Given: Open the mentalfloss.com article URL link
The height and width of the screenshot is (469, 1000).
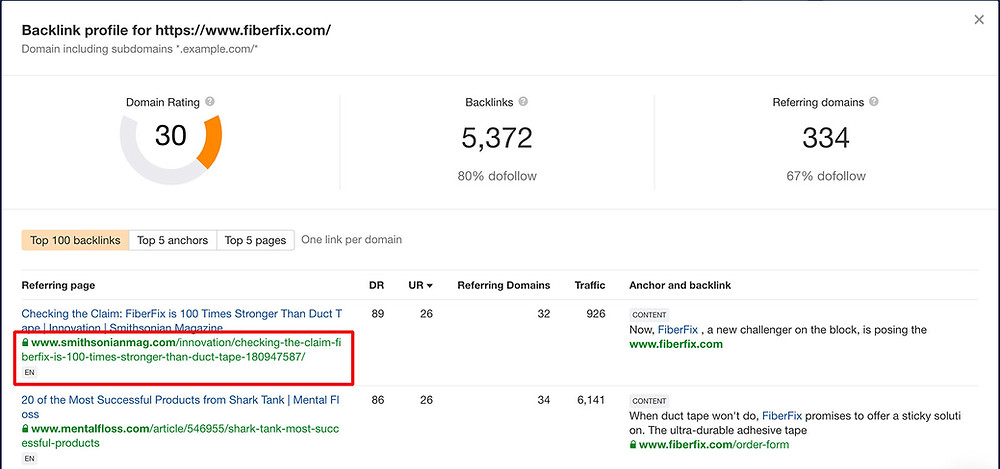Looking at the screenshot, I should click(x=180, y=436).
